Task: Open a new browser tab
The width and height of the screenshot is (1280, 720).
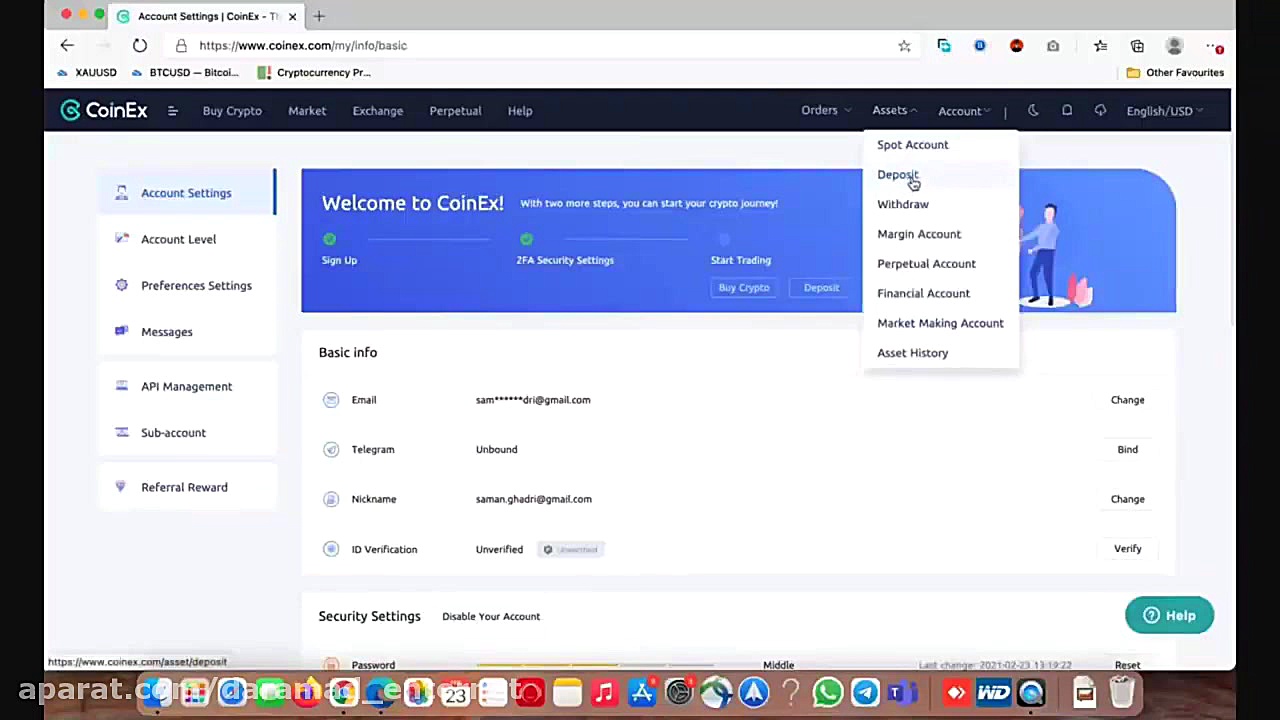Action: click(x=319, y=16)
